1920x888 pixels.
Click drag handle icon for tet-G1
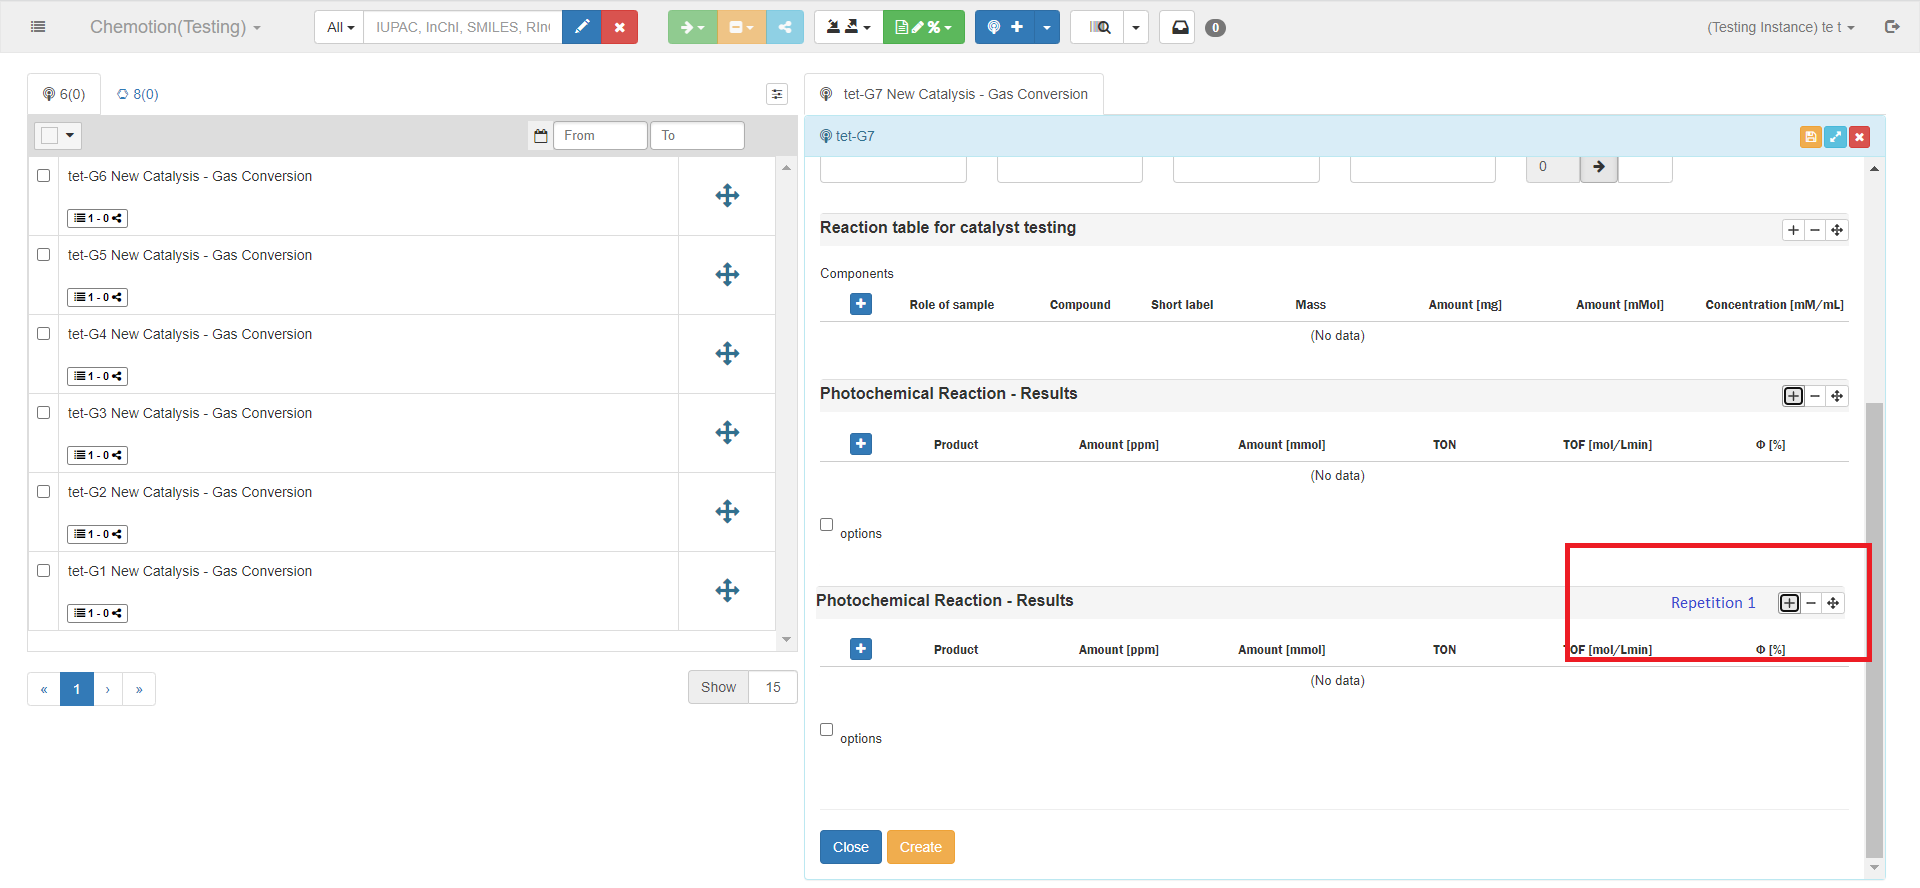(x=727, y=590)
